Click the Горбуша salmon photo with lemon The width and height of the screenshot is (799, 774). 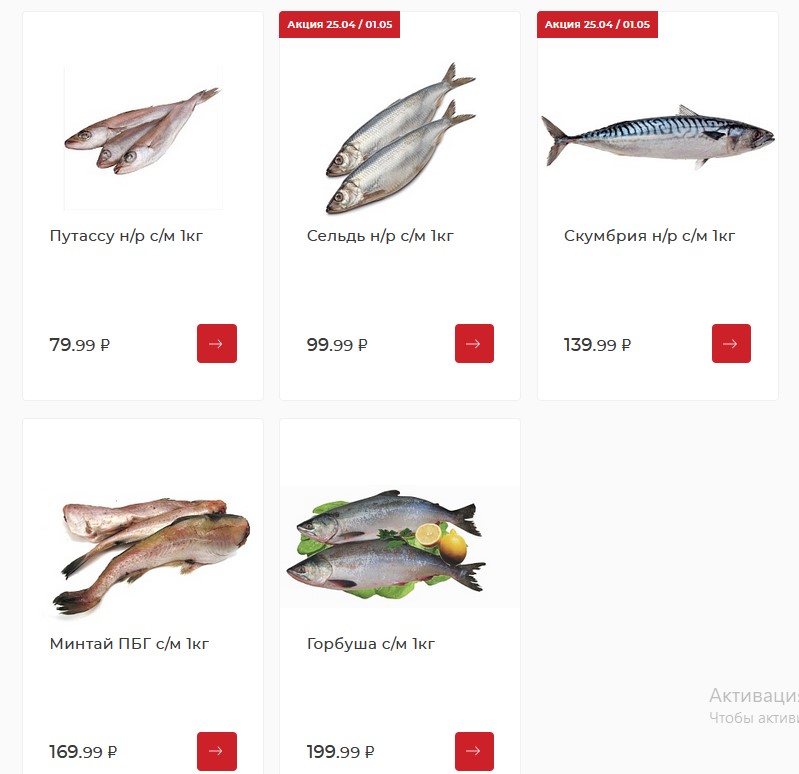pos(386,544)
